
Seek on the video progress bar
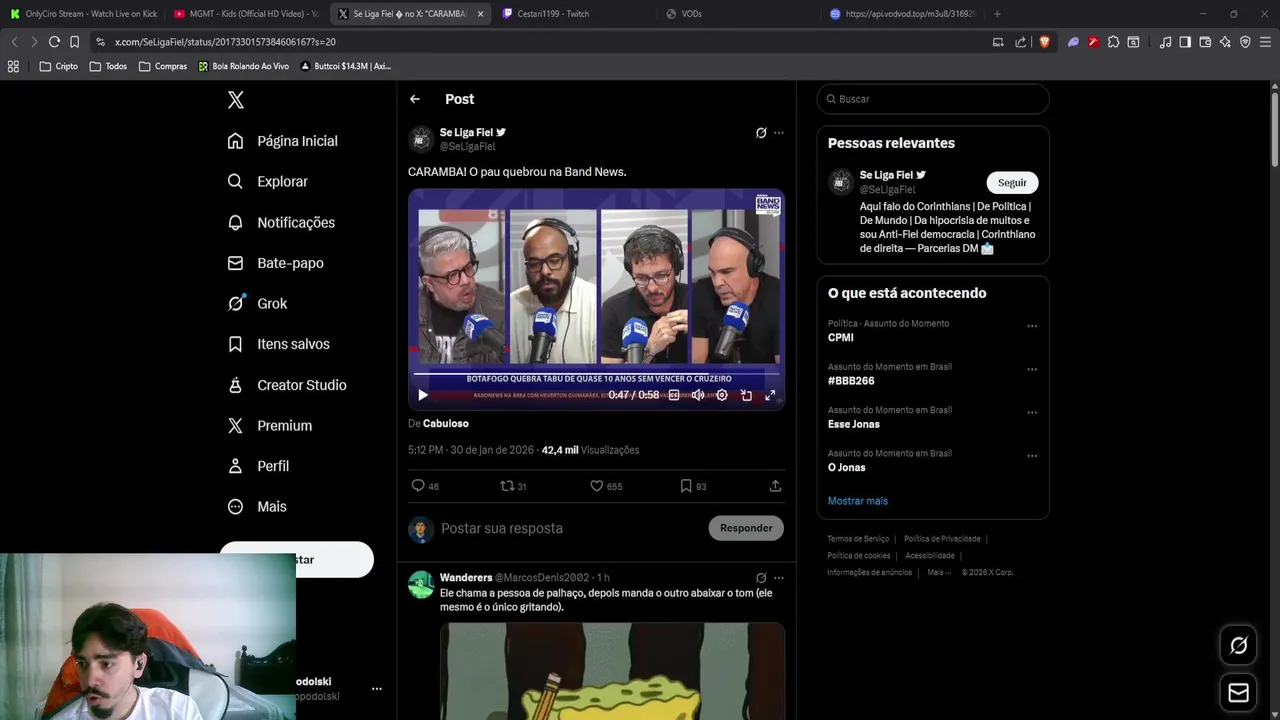click(x=596, y=374)
